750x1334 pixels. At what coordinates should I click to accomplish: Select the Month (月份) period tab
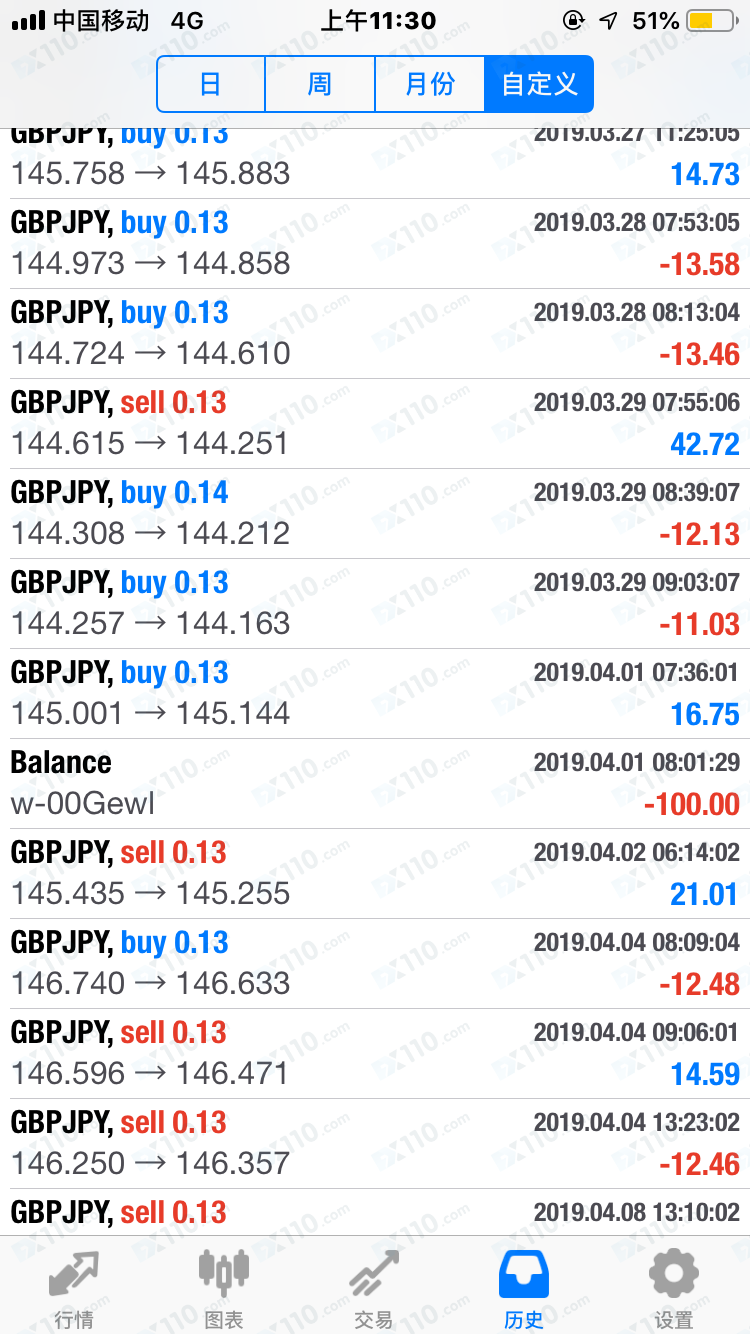click(430, 84)
